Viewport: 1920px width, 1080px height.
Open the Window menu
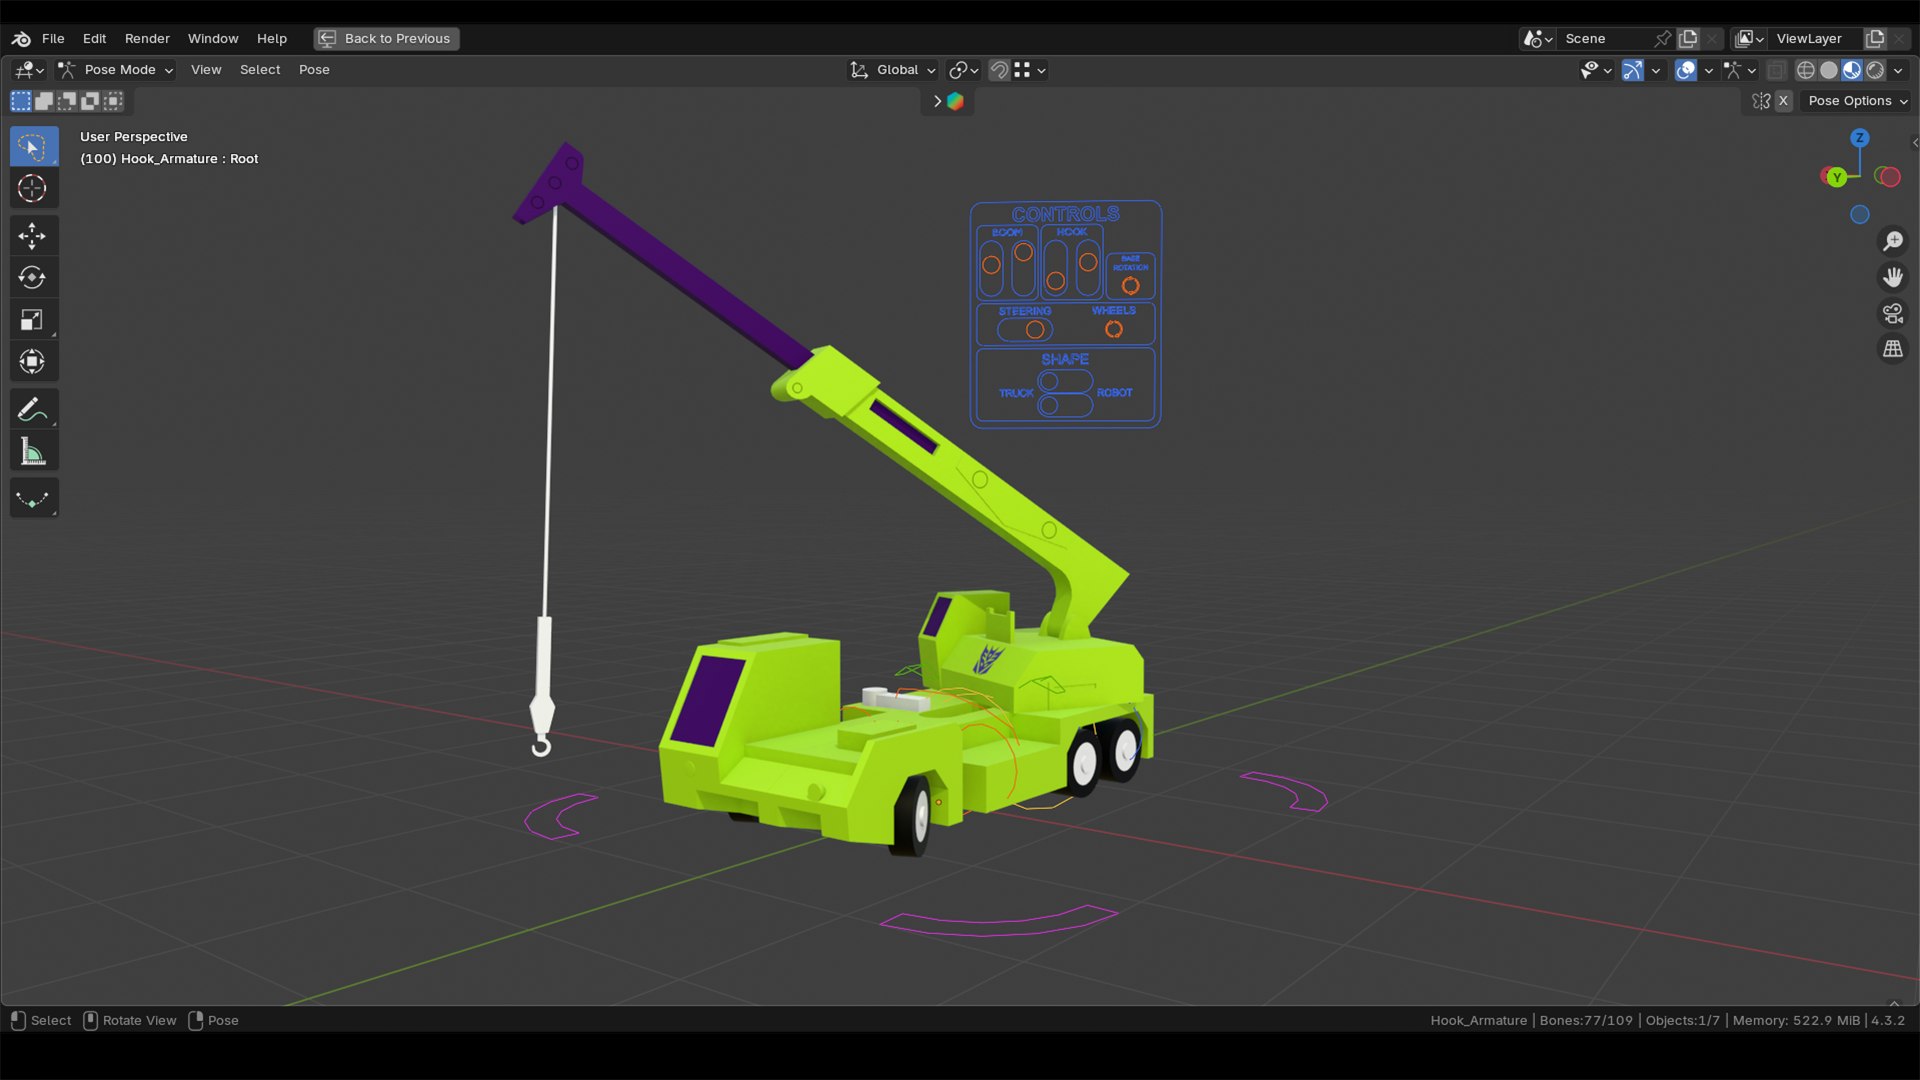213,39
